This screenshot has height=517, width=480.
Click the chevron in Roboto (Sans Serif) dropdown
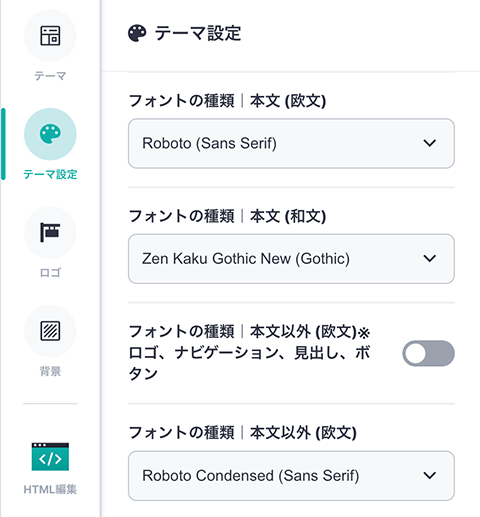point(430,143)
